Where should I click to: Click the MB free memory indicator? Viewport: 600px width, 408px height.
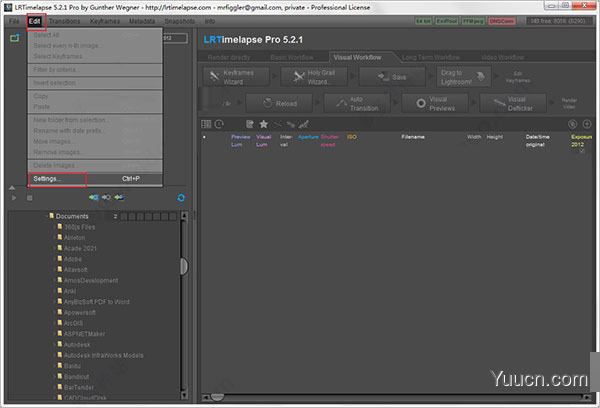click(558, 21)
